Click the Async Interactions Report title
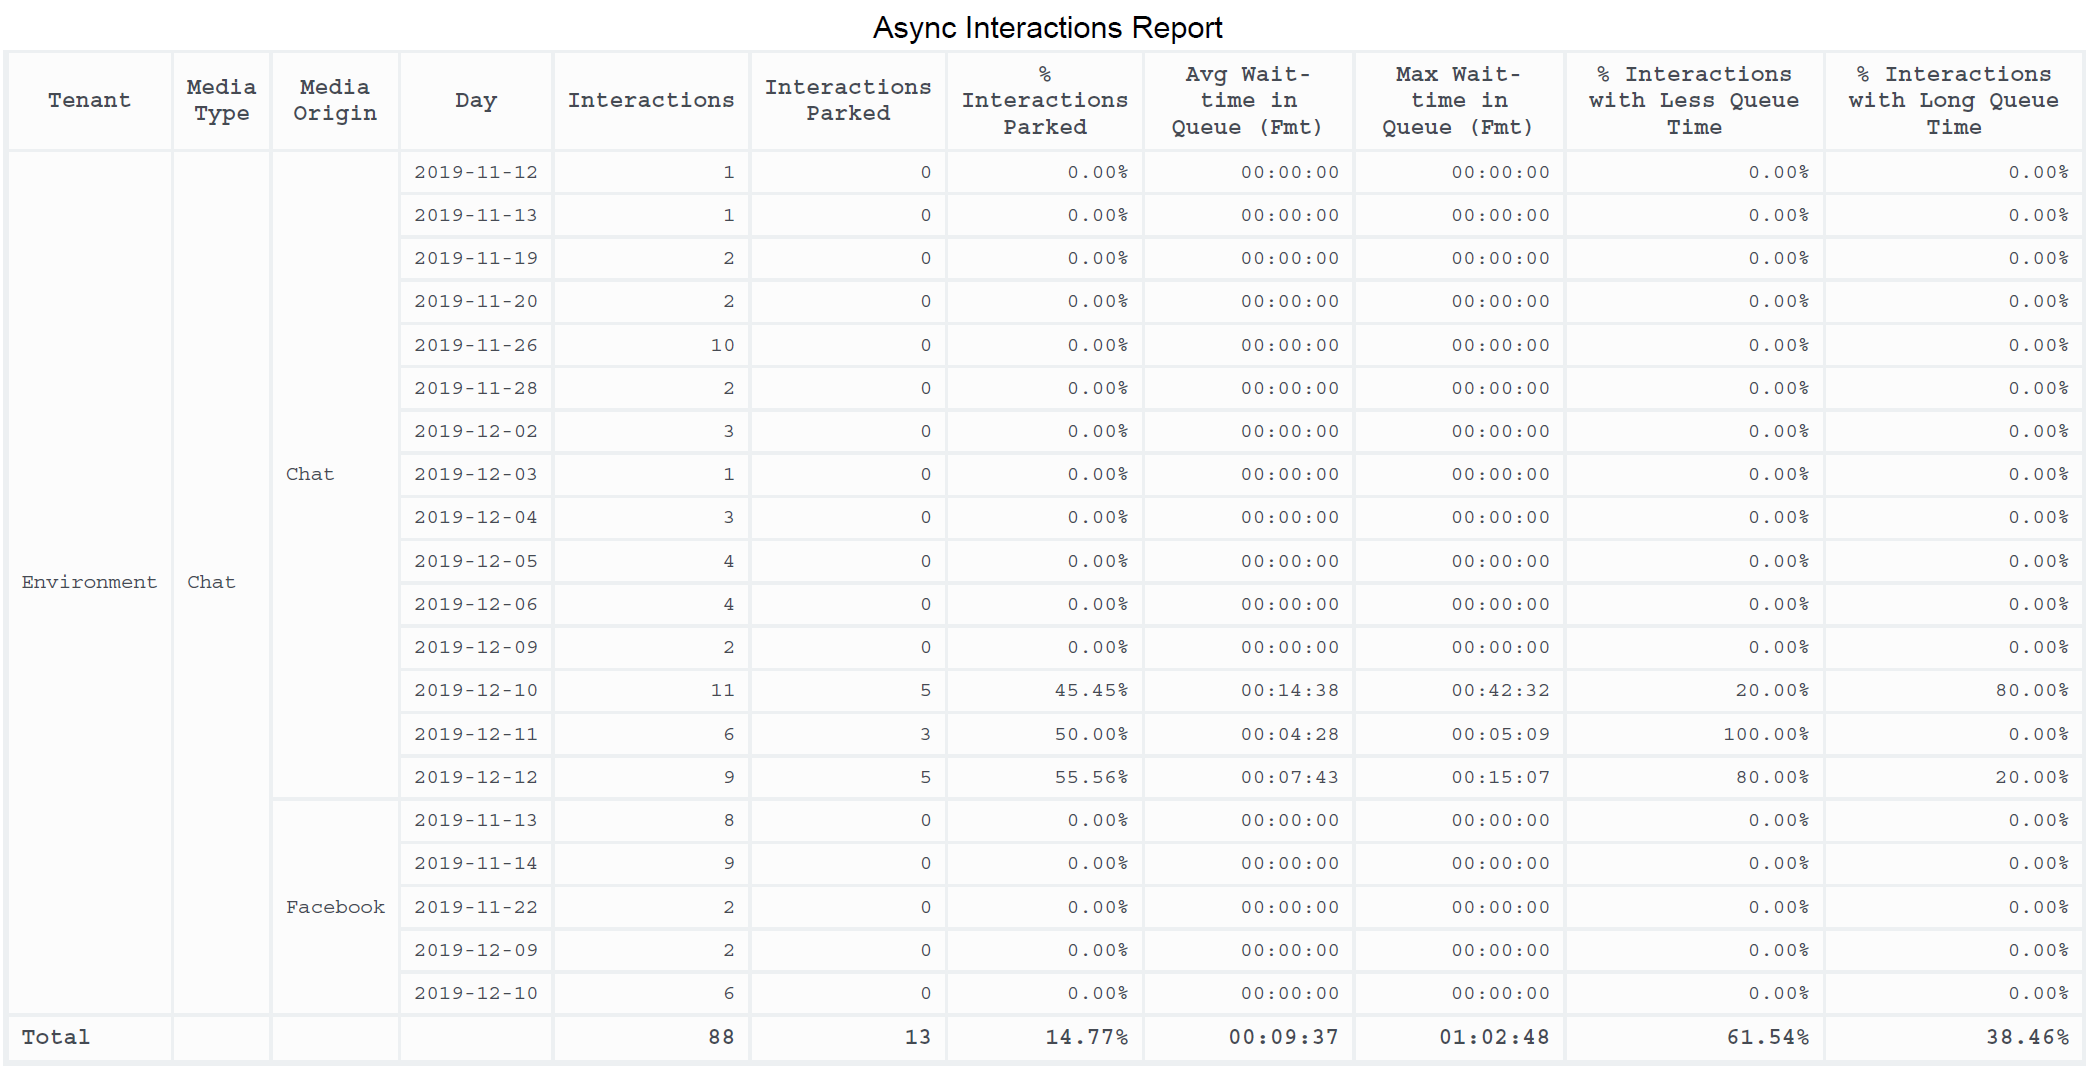The image size is (2089, 1068). click(x=1047, y=28)
